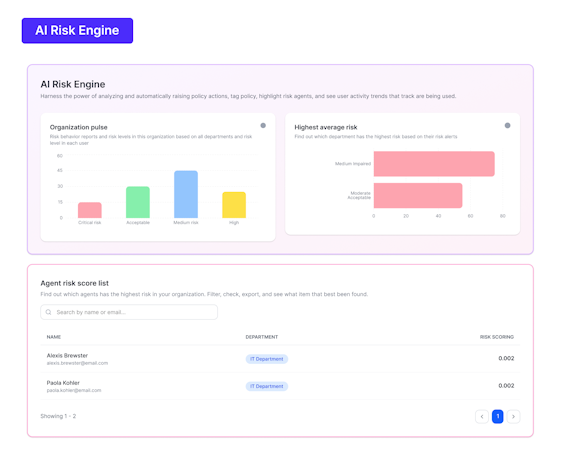Screen dimensions: 561x450
Task: Go to next page with right chevron
Action: 513,416
